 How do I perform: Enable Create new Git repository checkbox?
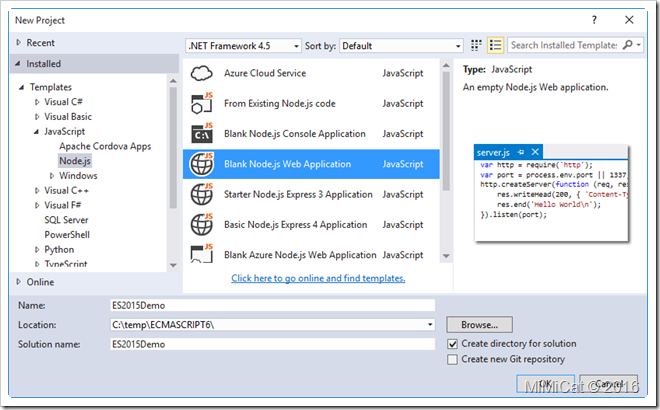452,359
